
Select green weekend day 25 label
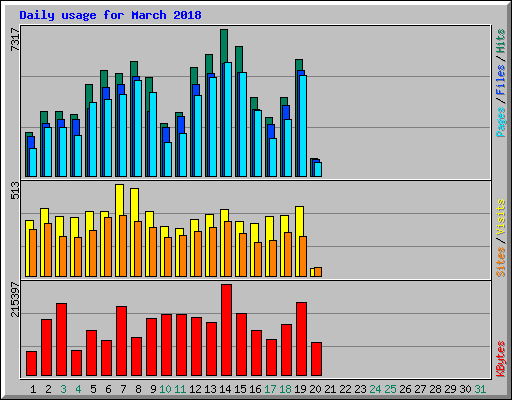[x=390, y=389]
